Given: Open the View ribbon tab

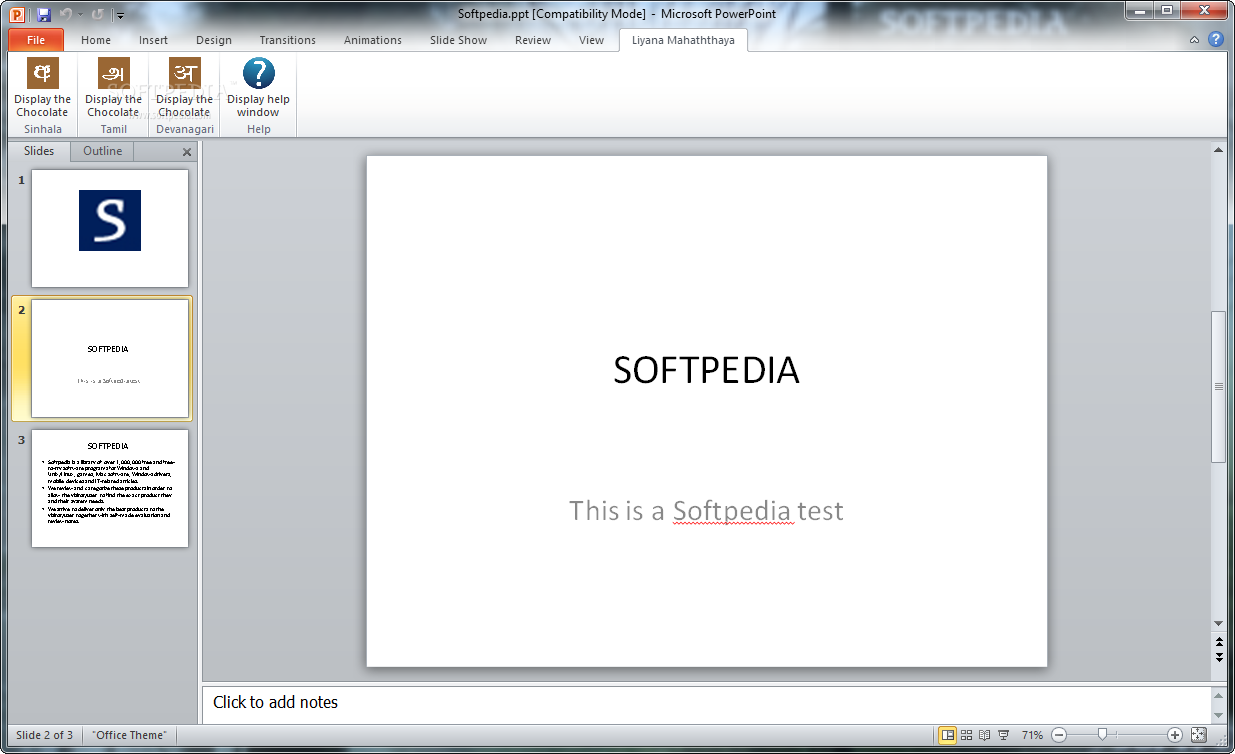Looking at the screenshot, I should (x=591, y=40).
